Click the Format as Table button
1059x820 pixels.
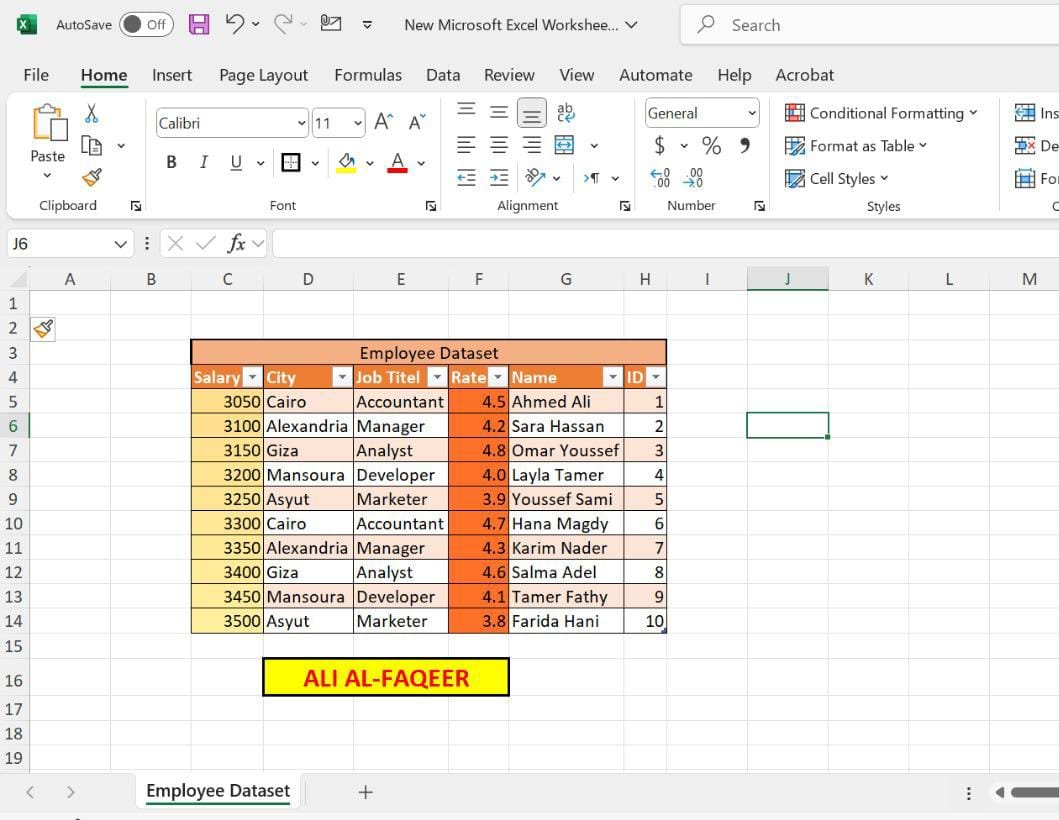tap(855, 146)
